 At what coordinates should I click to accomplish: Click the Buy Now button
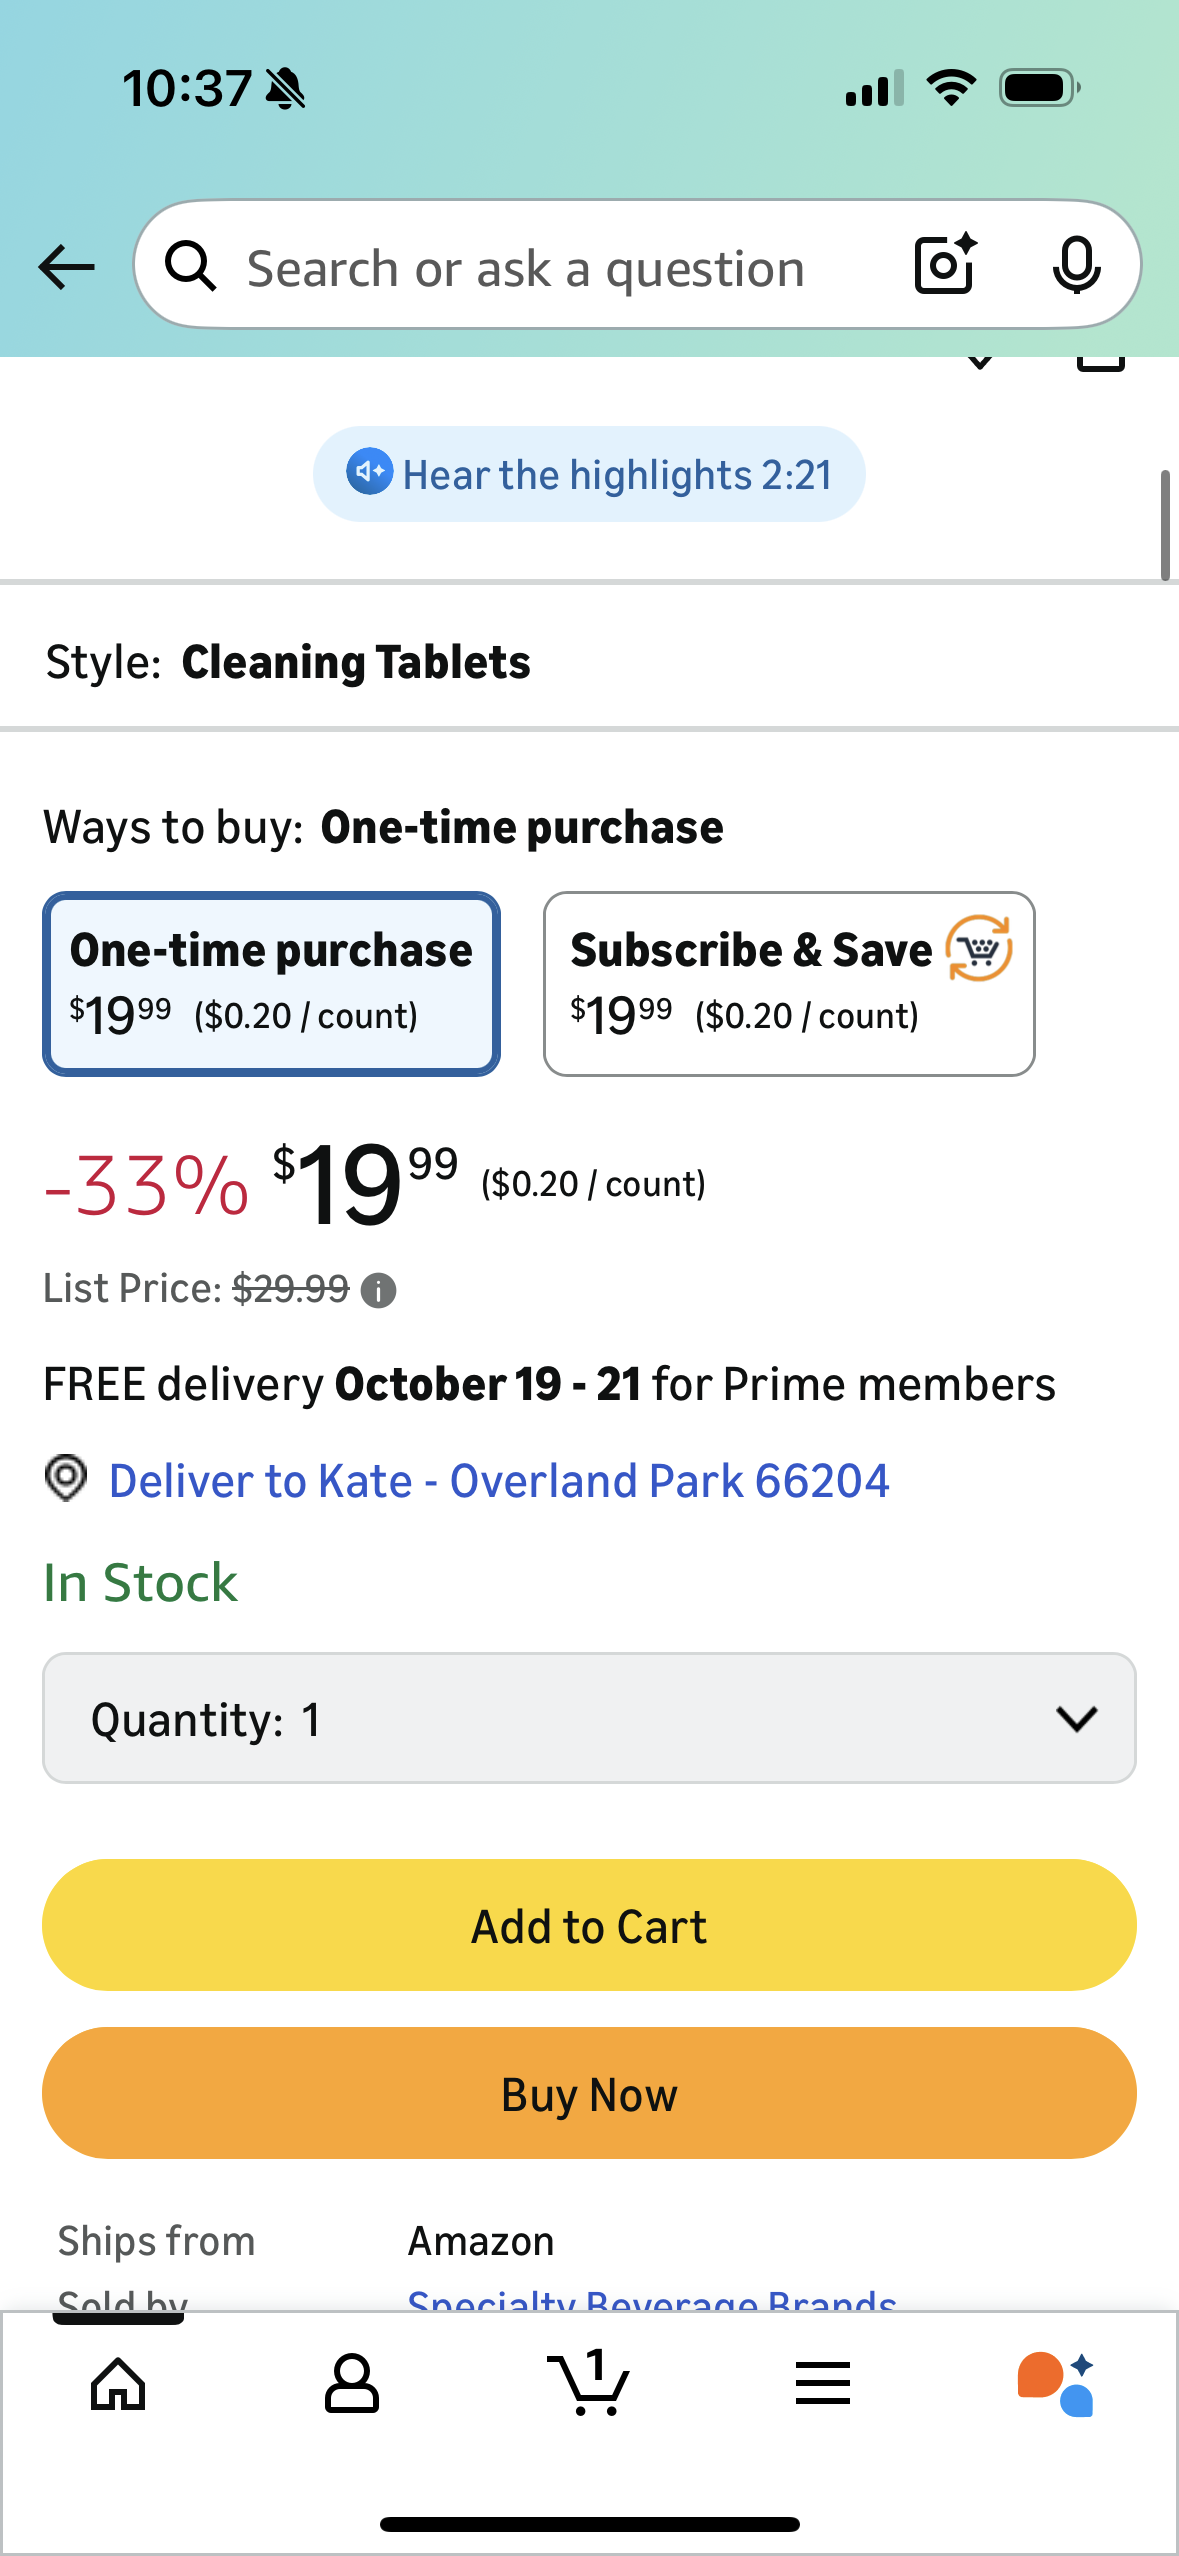(x=589, y=2093)
